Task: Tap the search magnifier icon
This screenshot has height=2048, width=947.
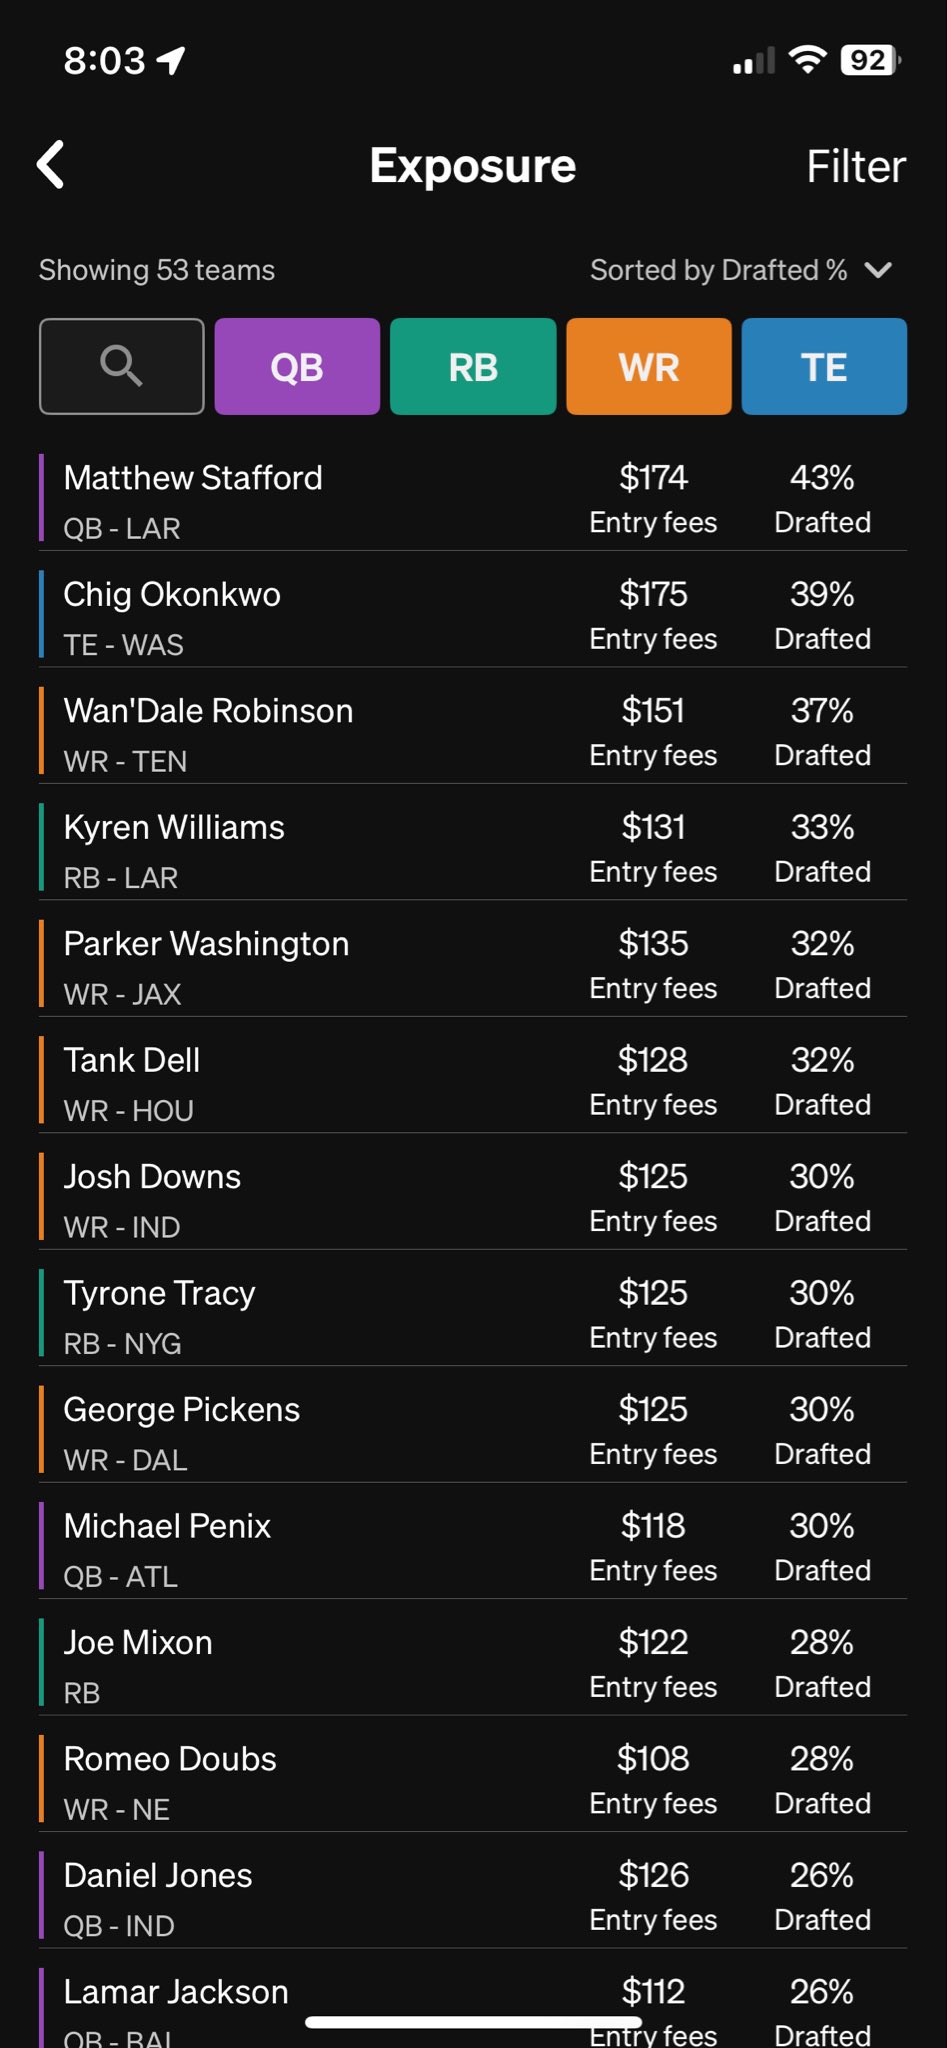Action: click(121, 367)
